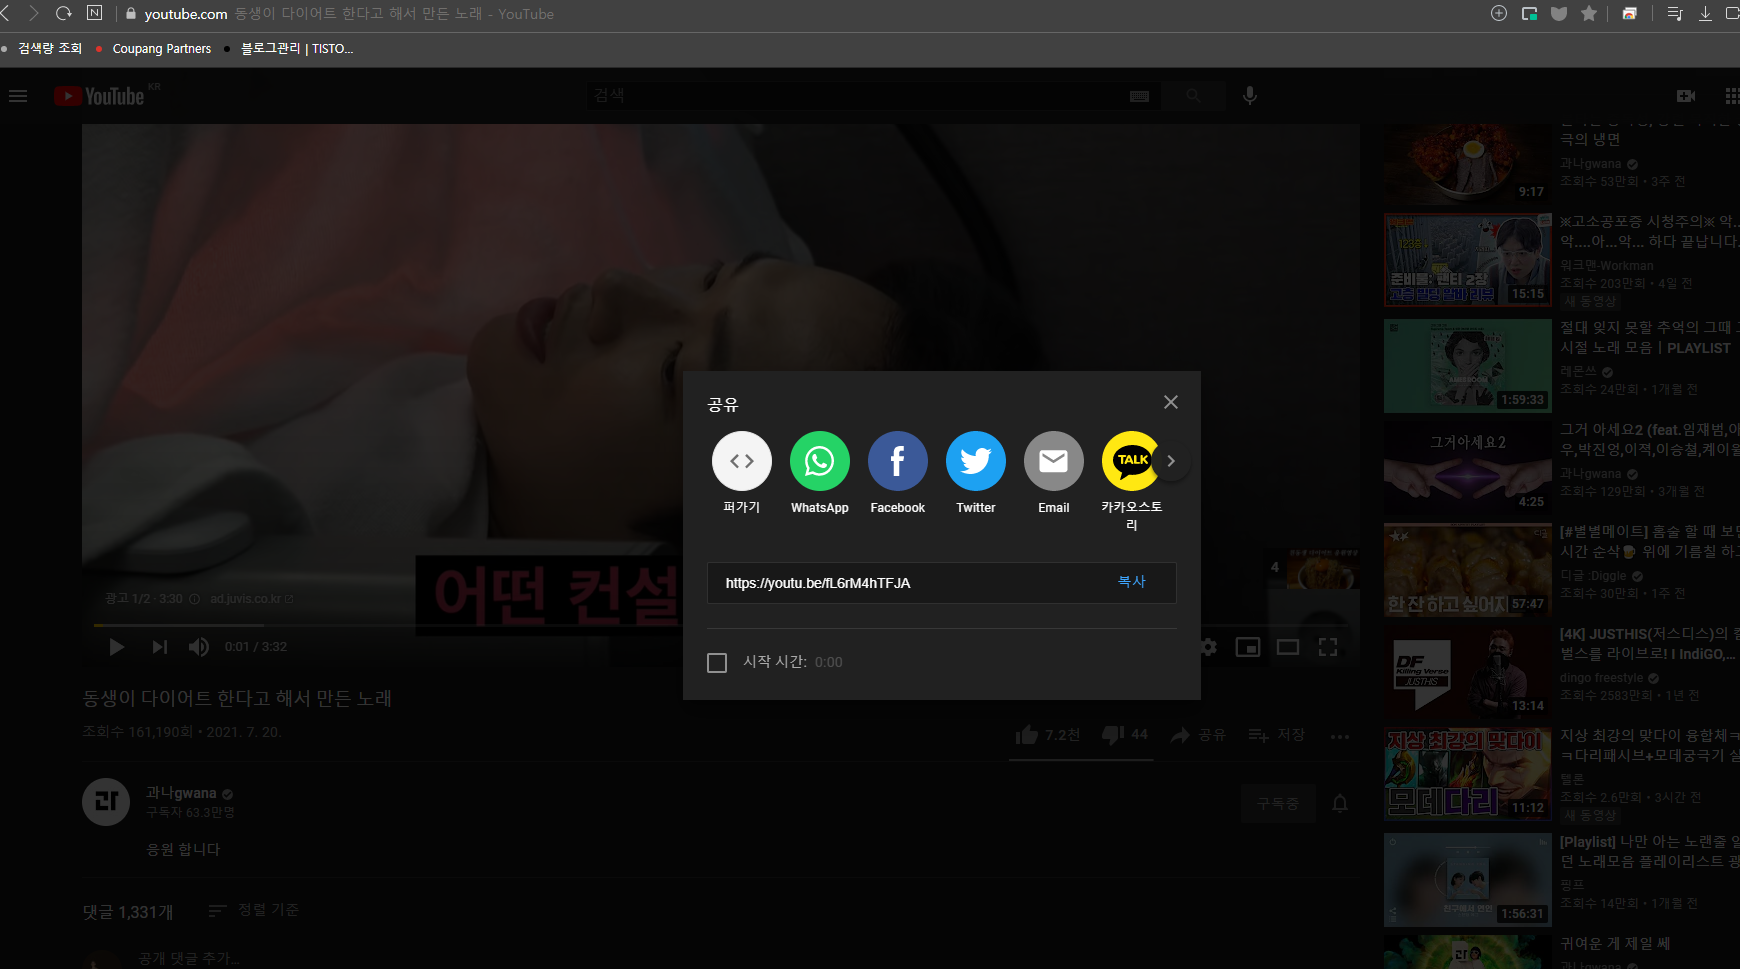Open the YouTube hamburger guide menu
The image size is (1740, 969).
click(x=18, y=96)
